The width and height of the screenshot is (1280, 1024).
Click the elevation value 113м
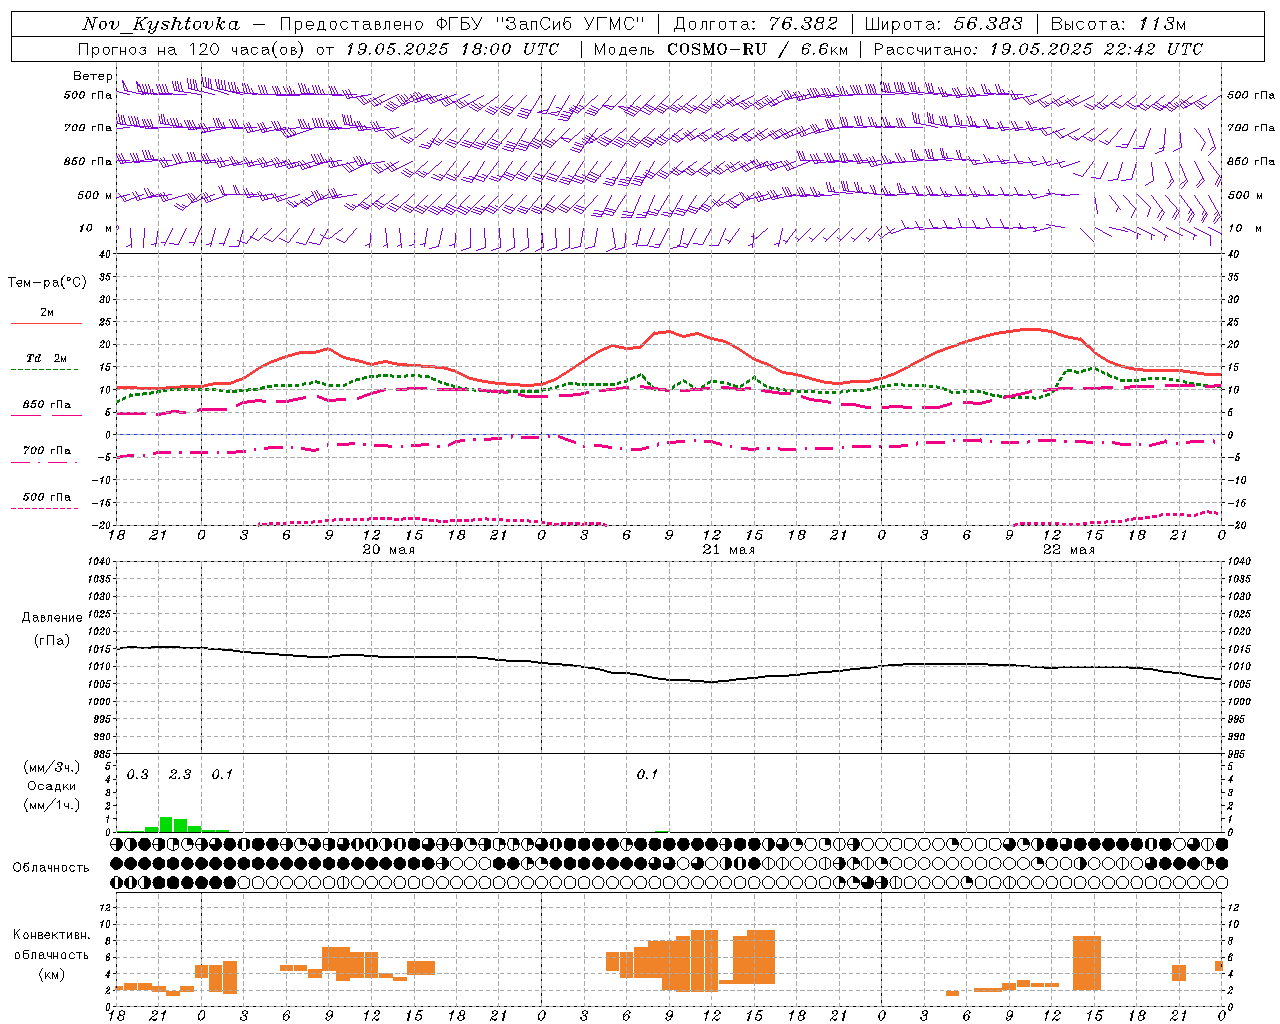(1161, 24)
